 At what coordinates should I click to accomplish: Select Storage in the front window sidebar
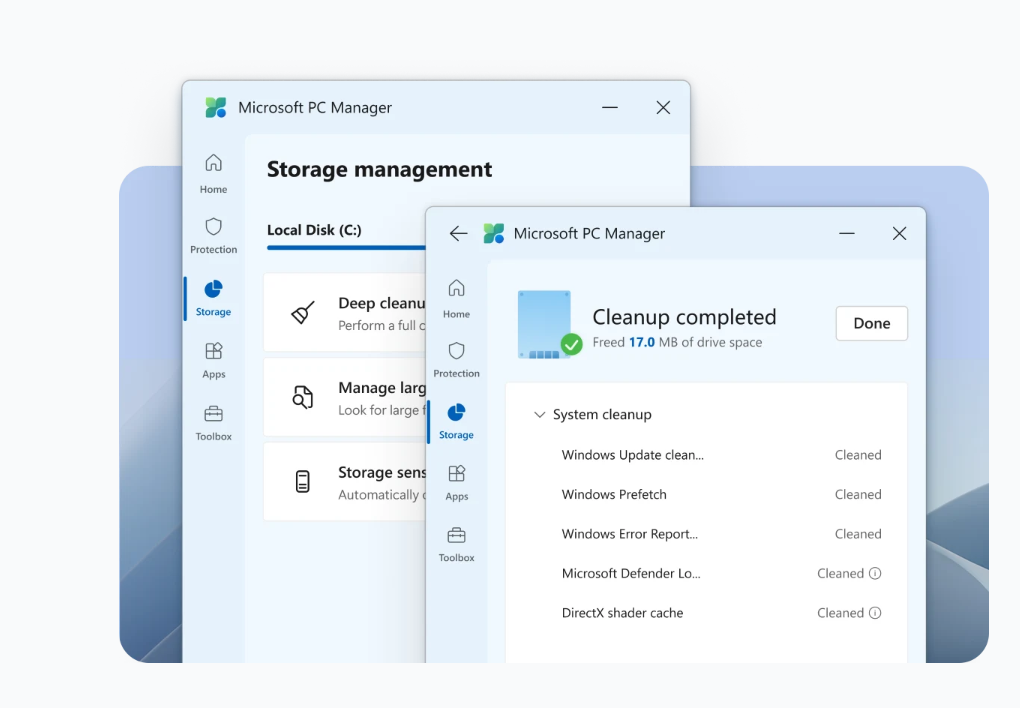coord(456,421)
